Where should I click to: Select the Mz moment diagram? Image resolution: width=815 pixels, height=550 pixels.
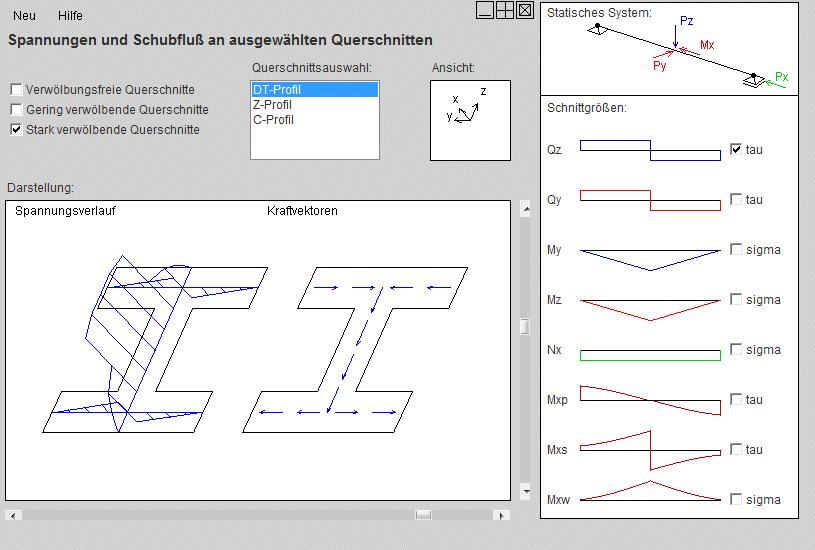650,308
